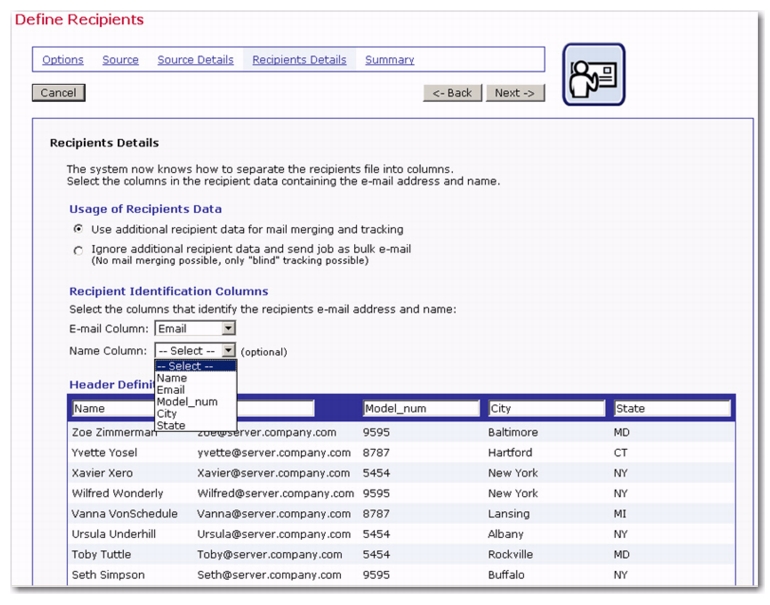Click the recipient card icon image
This screenshot has height=605, width=770.
tap(594, 75)
